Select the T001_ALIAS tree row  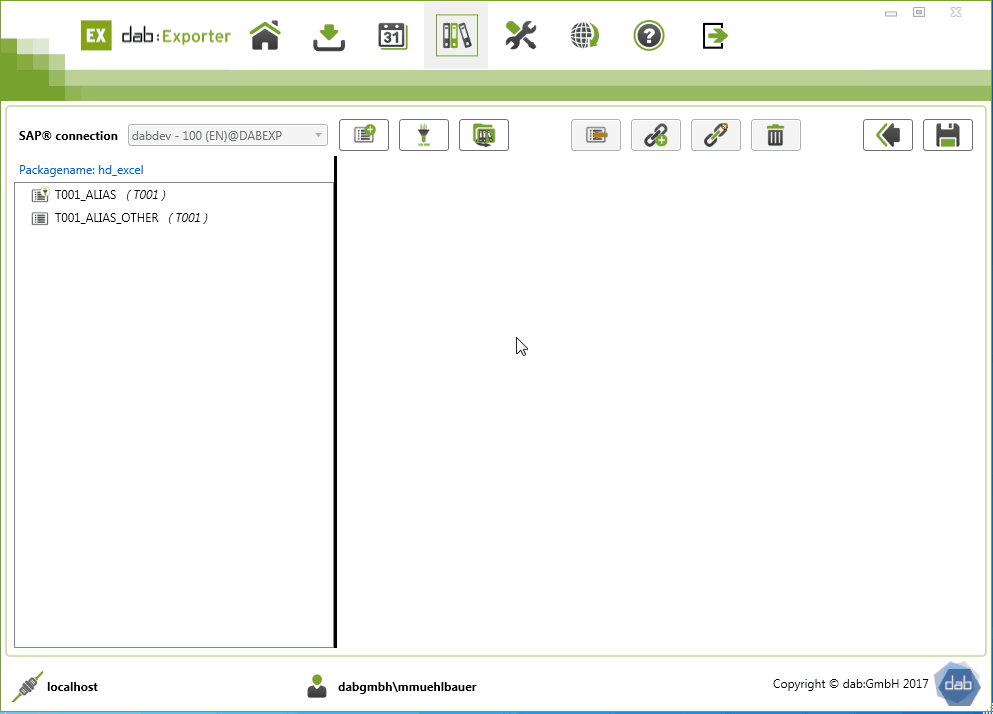click(x=174, y=194)
